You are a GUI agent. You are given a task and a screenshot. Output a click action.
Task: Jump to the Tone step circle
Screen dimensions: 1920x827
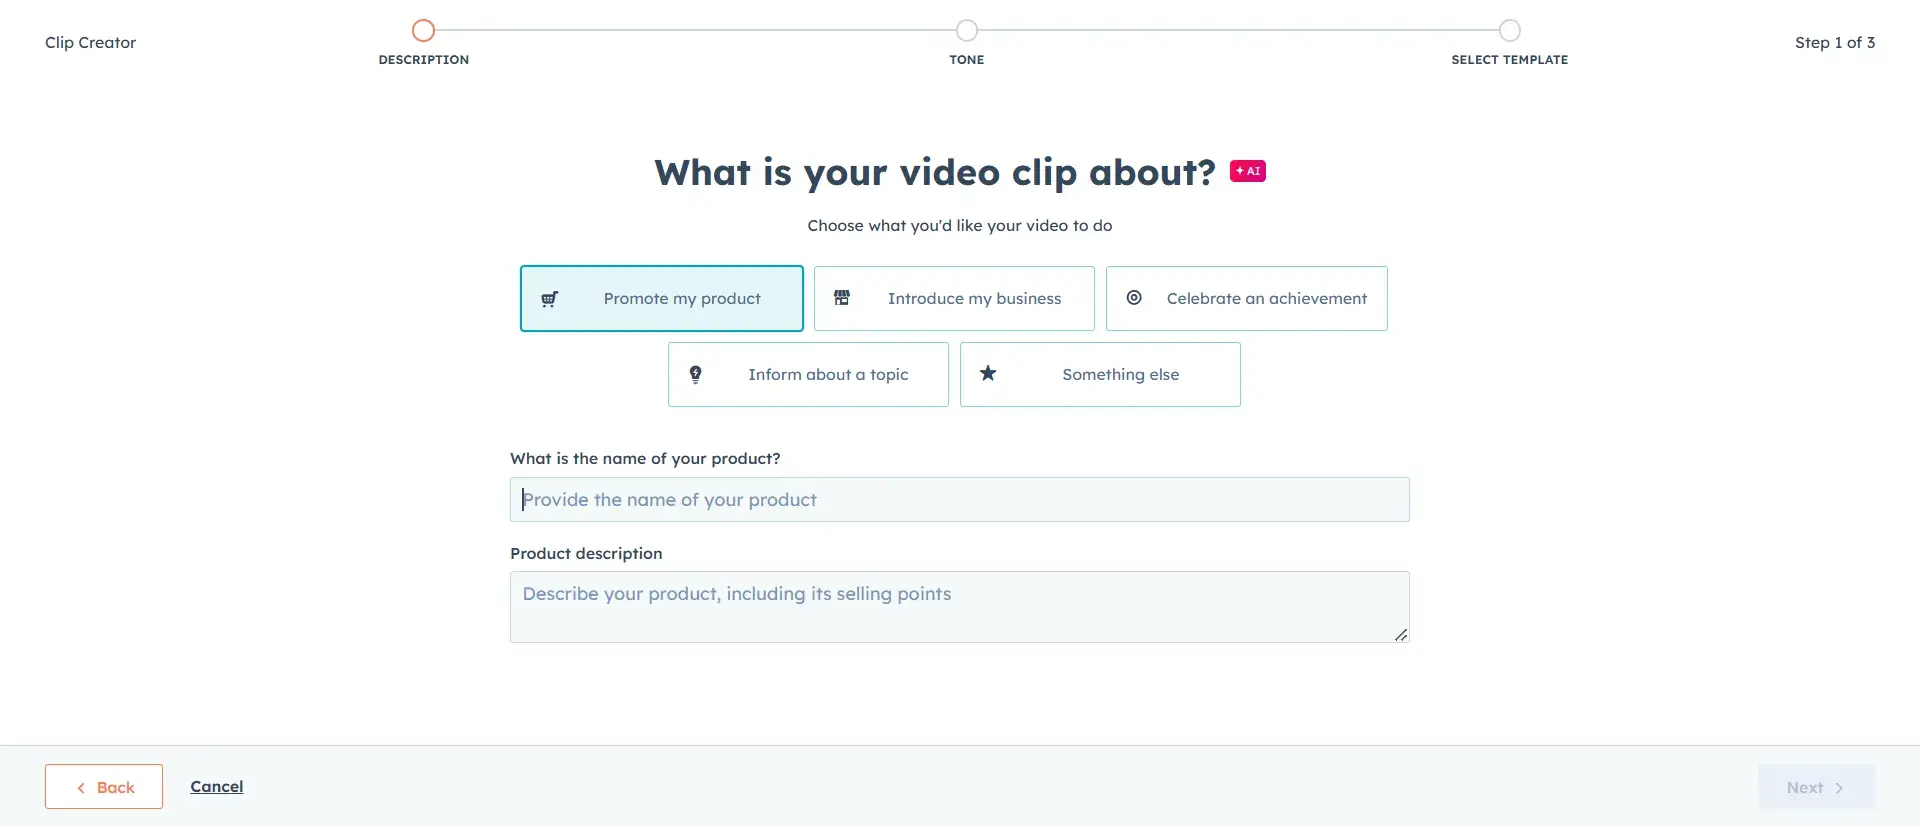(x=967, y=30)
